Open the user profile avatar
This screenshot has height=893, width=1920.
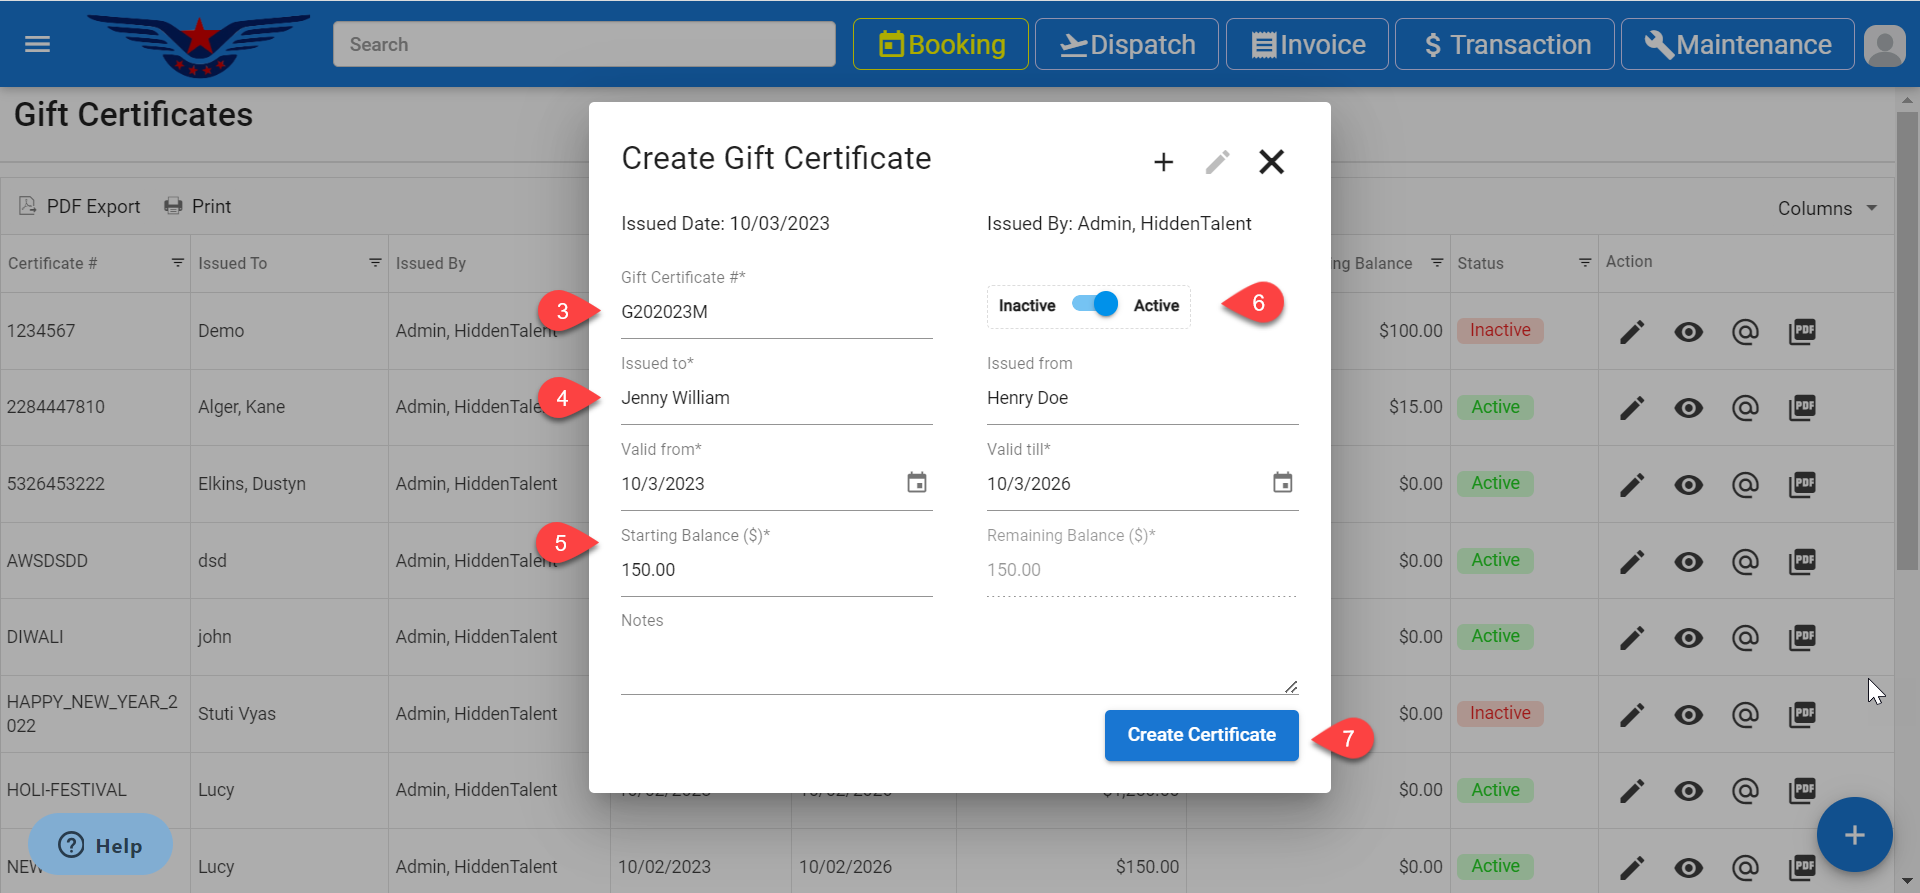point(1884,45)
